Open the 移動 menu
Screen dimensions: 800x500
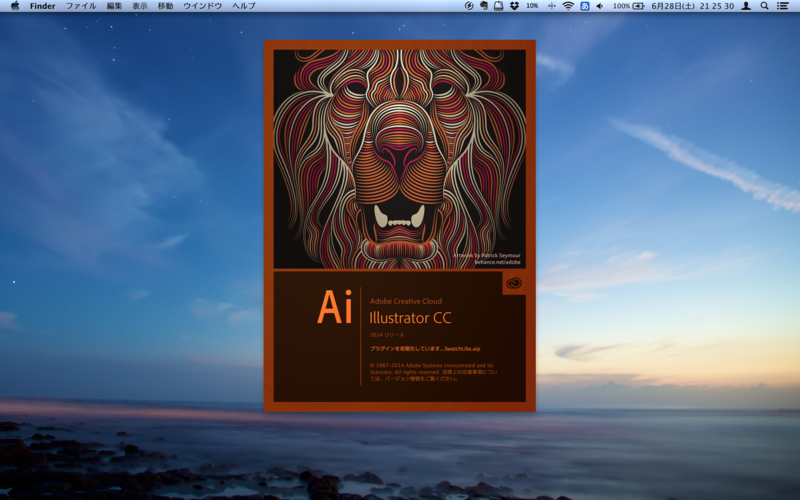pyautogui.click(x=165, y=6)
